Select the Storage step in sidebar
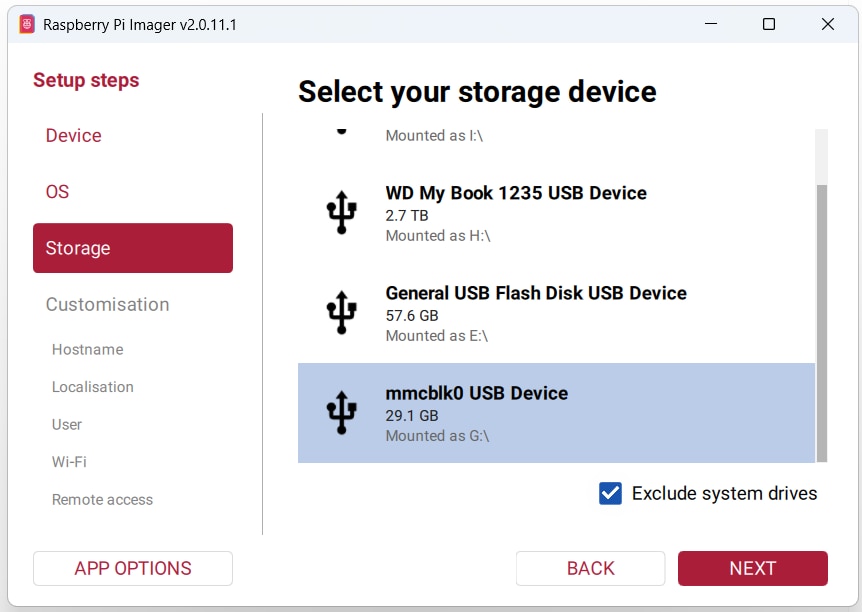 (x=133, y=248)
